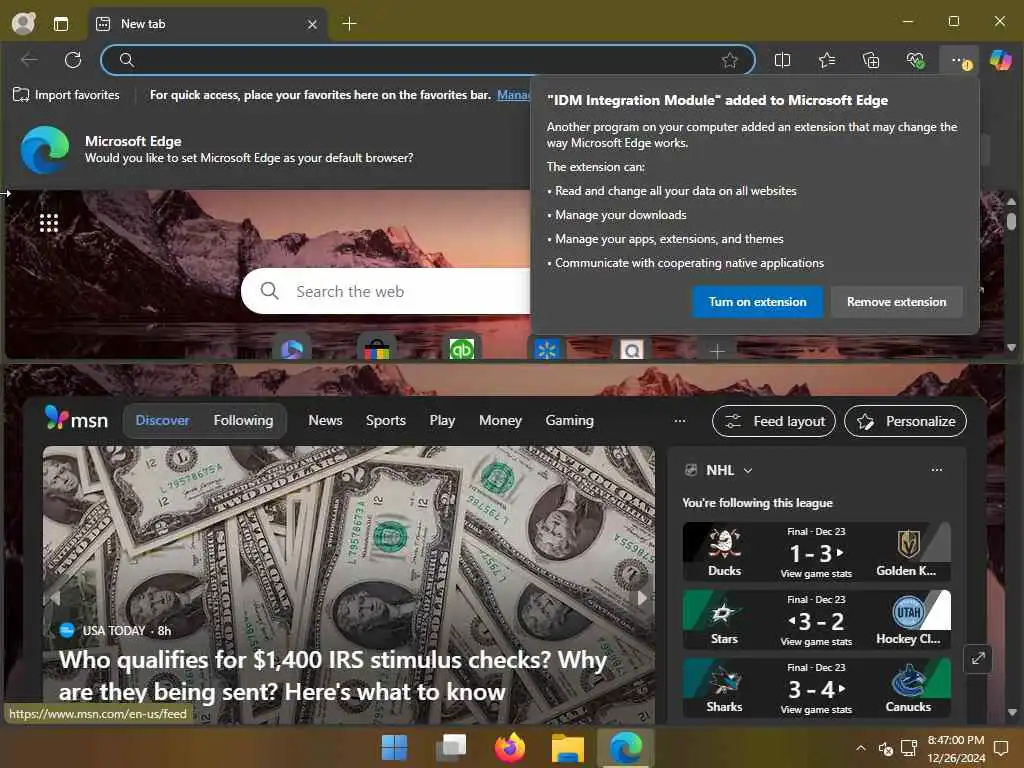Viewport: 1024px width, 768px height.
Task: Open the notifications tray icon
Action: (1000, 747)
